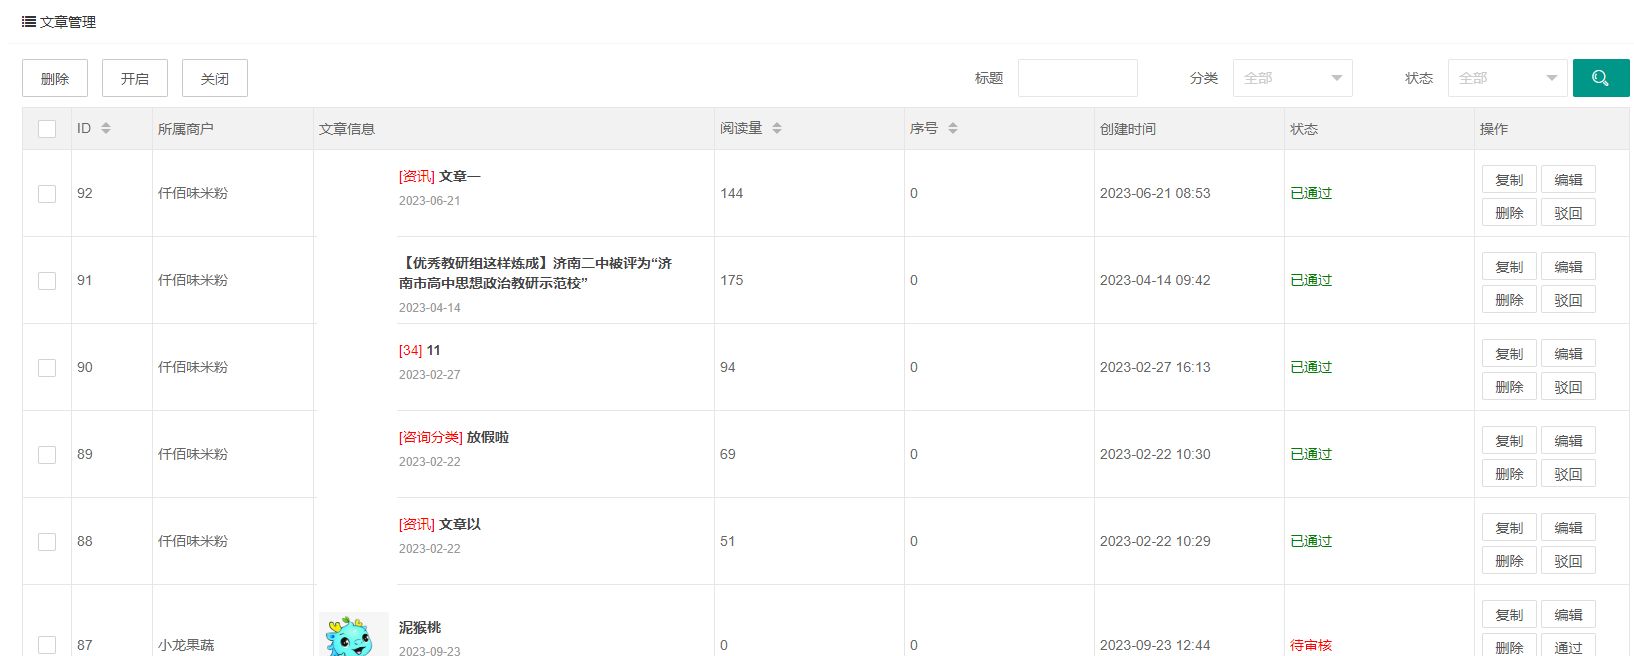Check the box for article ID 92
Image resolution: width=1634 pixels, height=656 pixels.
47,194
